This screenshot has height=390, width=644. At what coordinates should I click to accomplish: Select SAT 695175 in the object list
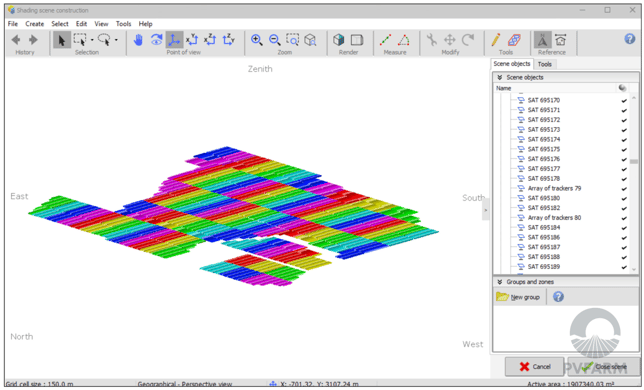544,149
